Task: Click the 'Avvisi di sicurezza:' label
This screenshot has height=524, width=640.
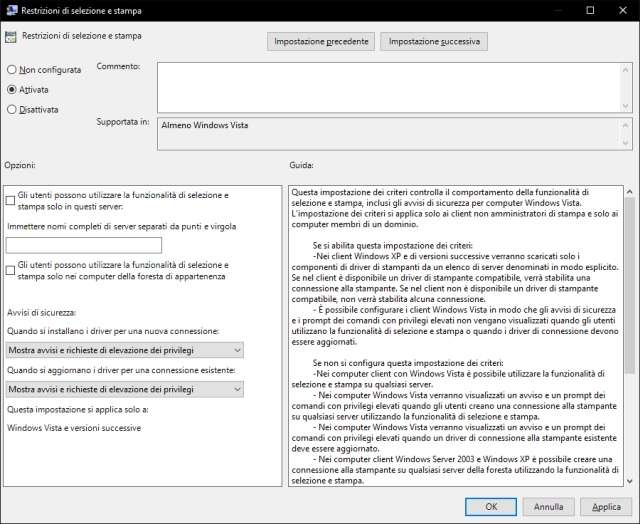Action: click(x=41, y=313)
